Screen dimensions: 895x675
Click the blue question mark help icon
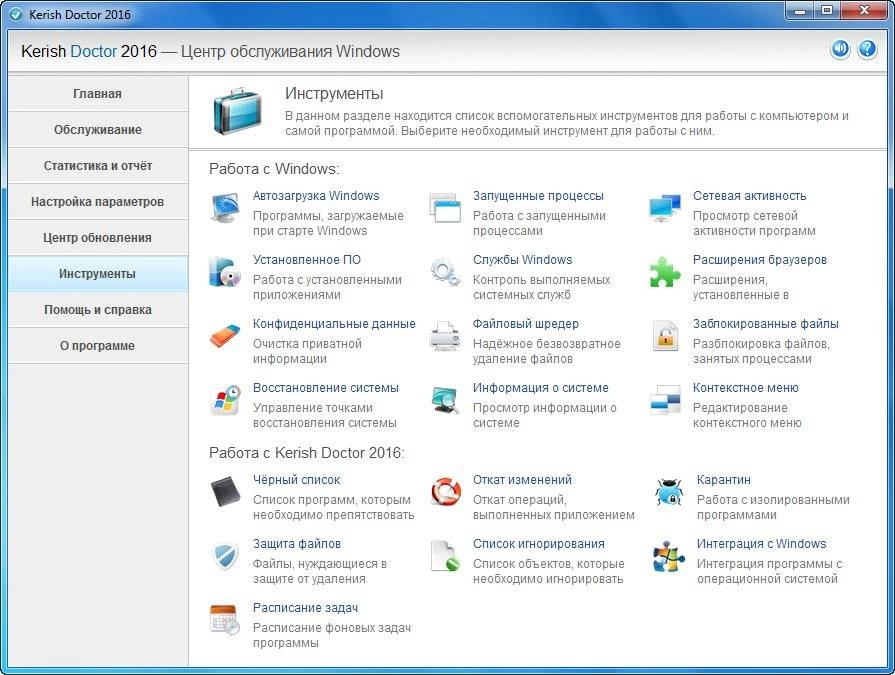(x=867, y=50)
